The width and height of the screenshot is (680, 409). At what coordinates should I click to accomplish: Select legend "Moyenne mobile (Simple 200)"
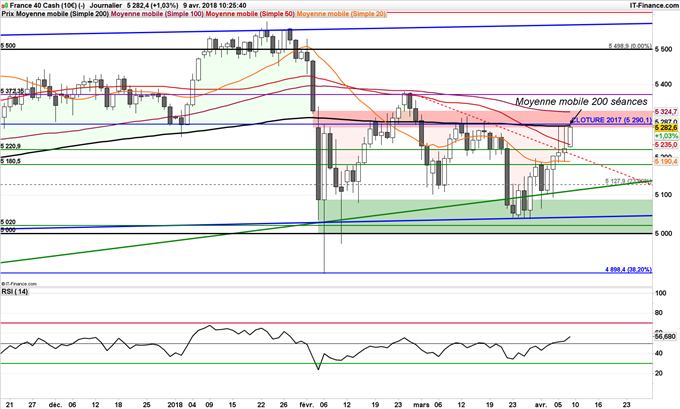tap(62, 14)
